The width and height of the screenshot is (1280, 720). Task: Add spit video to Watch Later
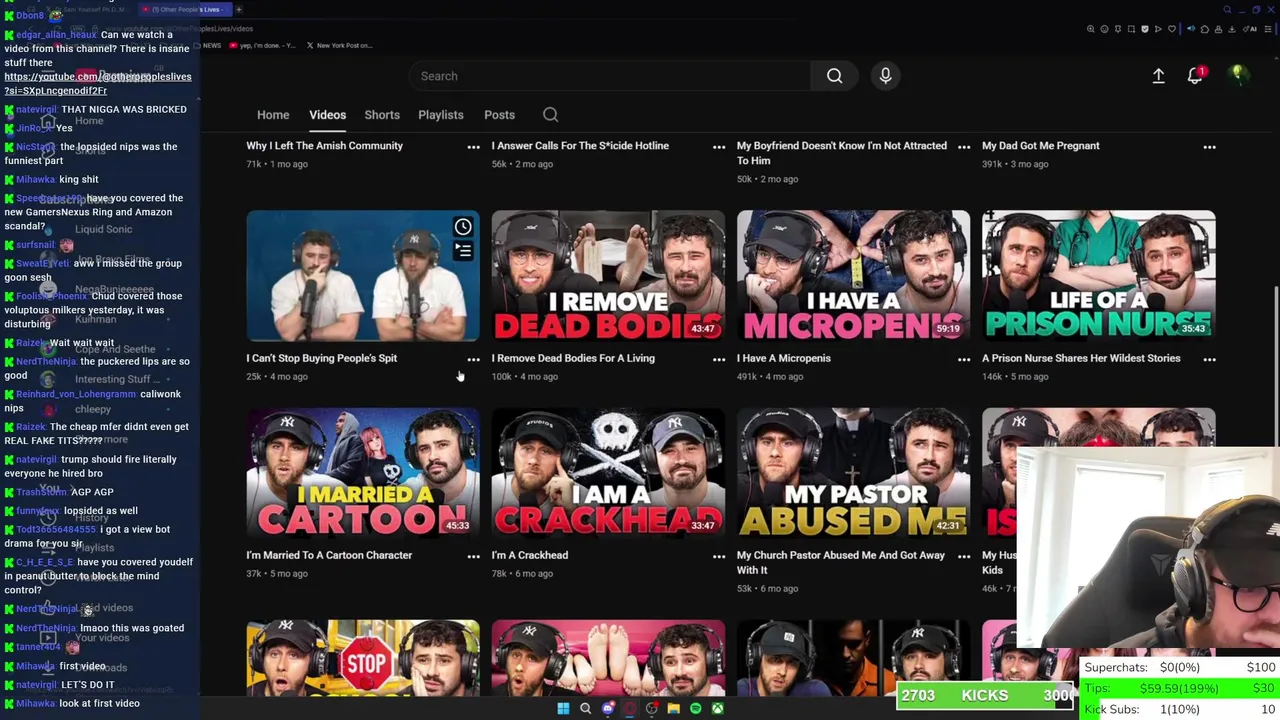click(463, 227)
